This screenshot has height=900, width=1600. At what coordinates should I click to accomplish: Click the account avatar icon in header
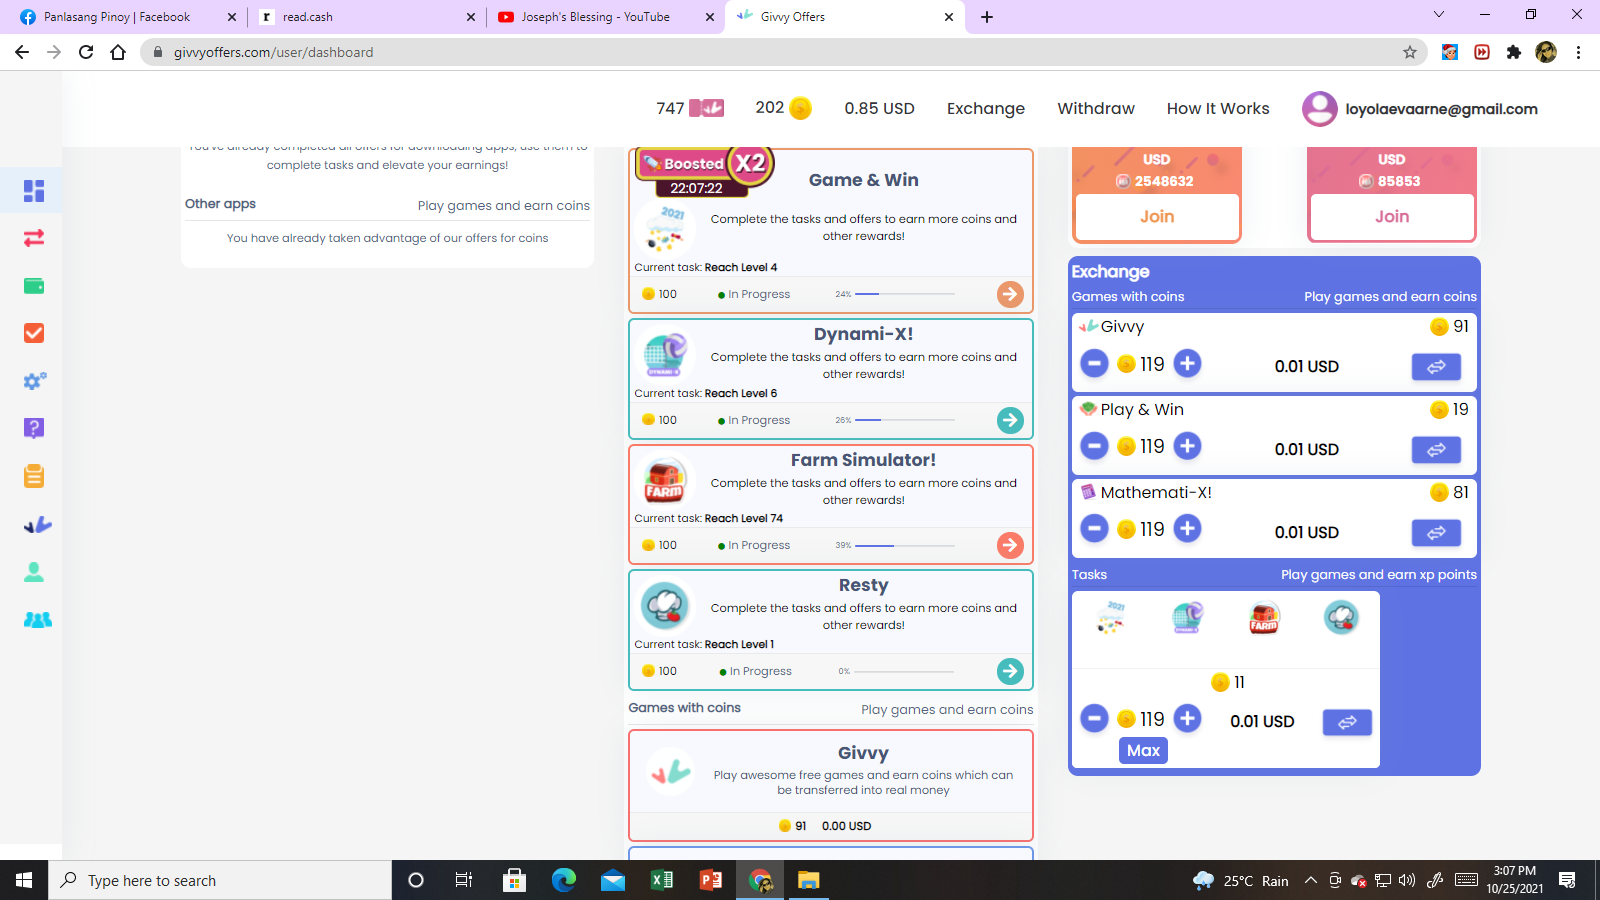[x=1319, y=109]
